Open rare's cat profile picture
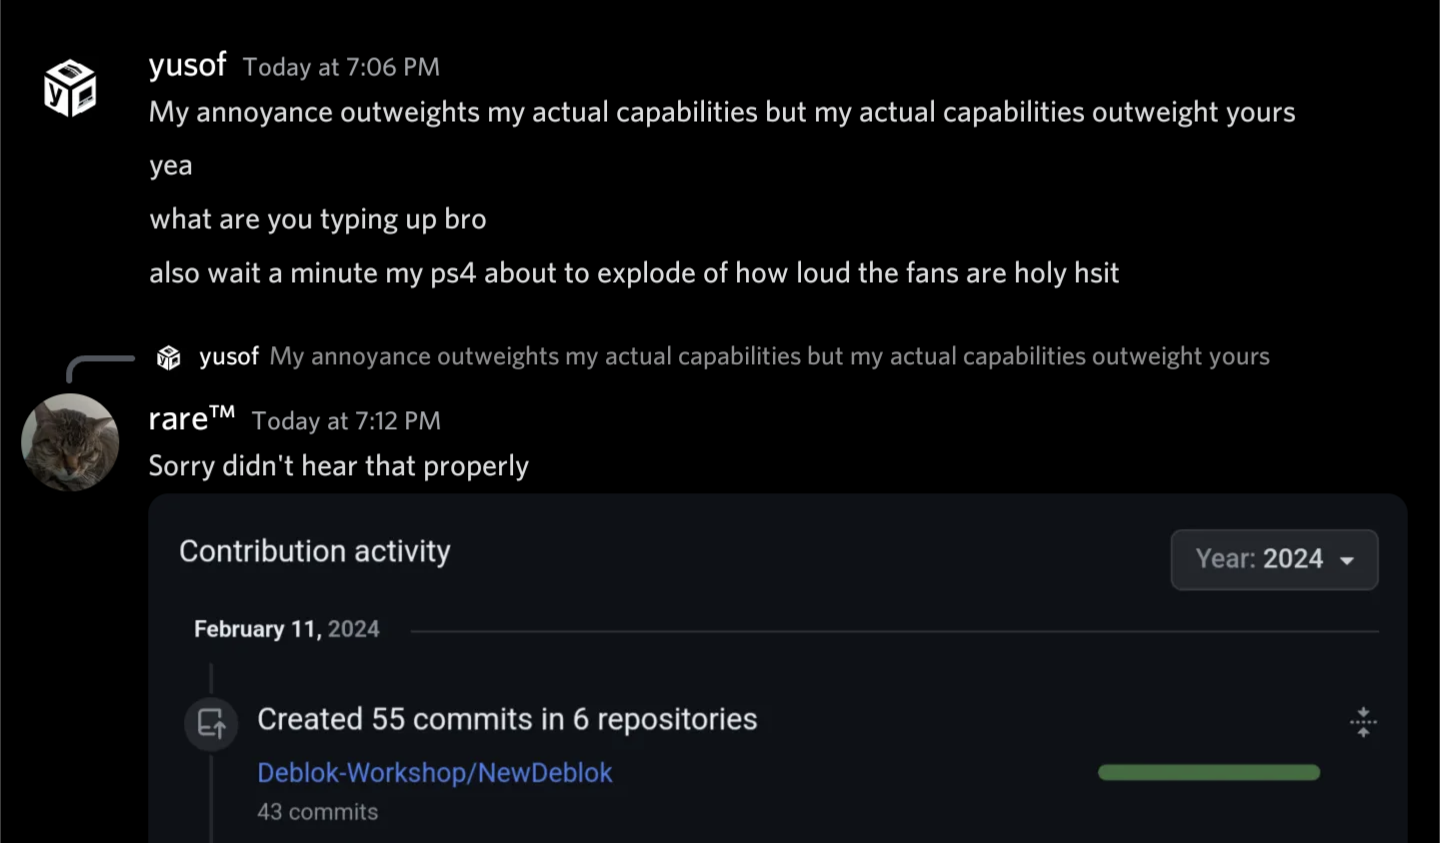Image resolution: width=1440 pixels, height=843 pixels. 70,442
